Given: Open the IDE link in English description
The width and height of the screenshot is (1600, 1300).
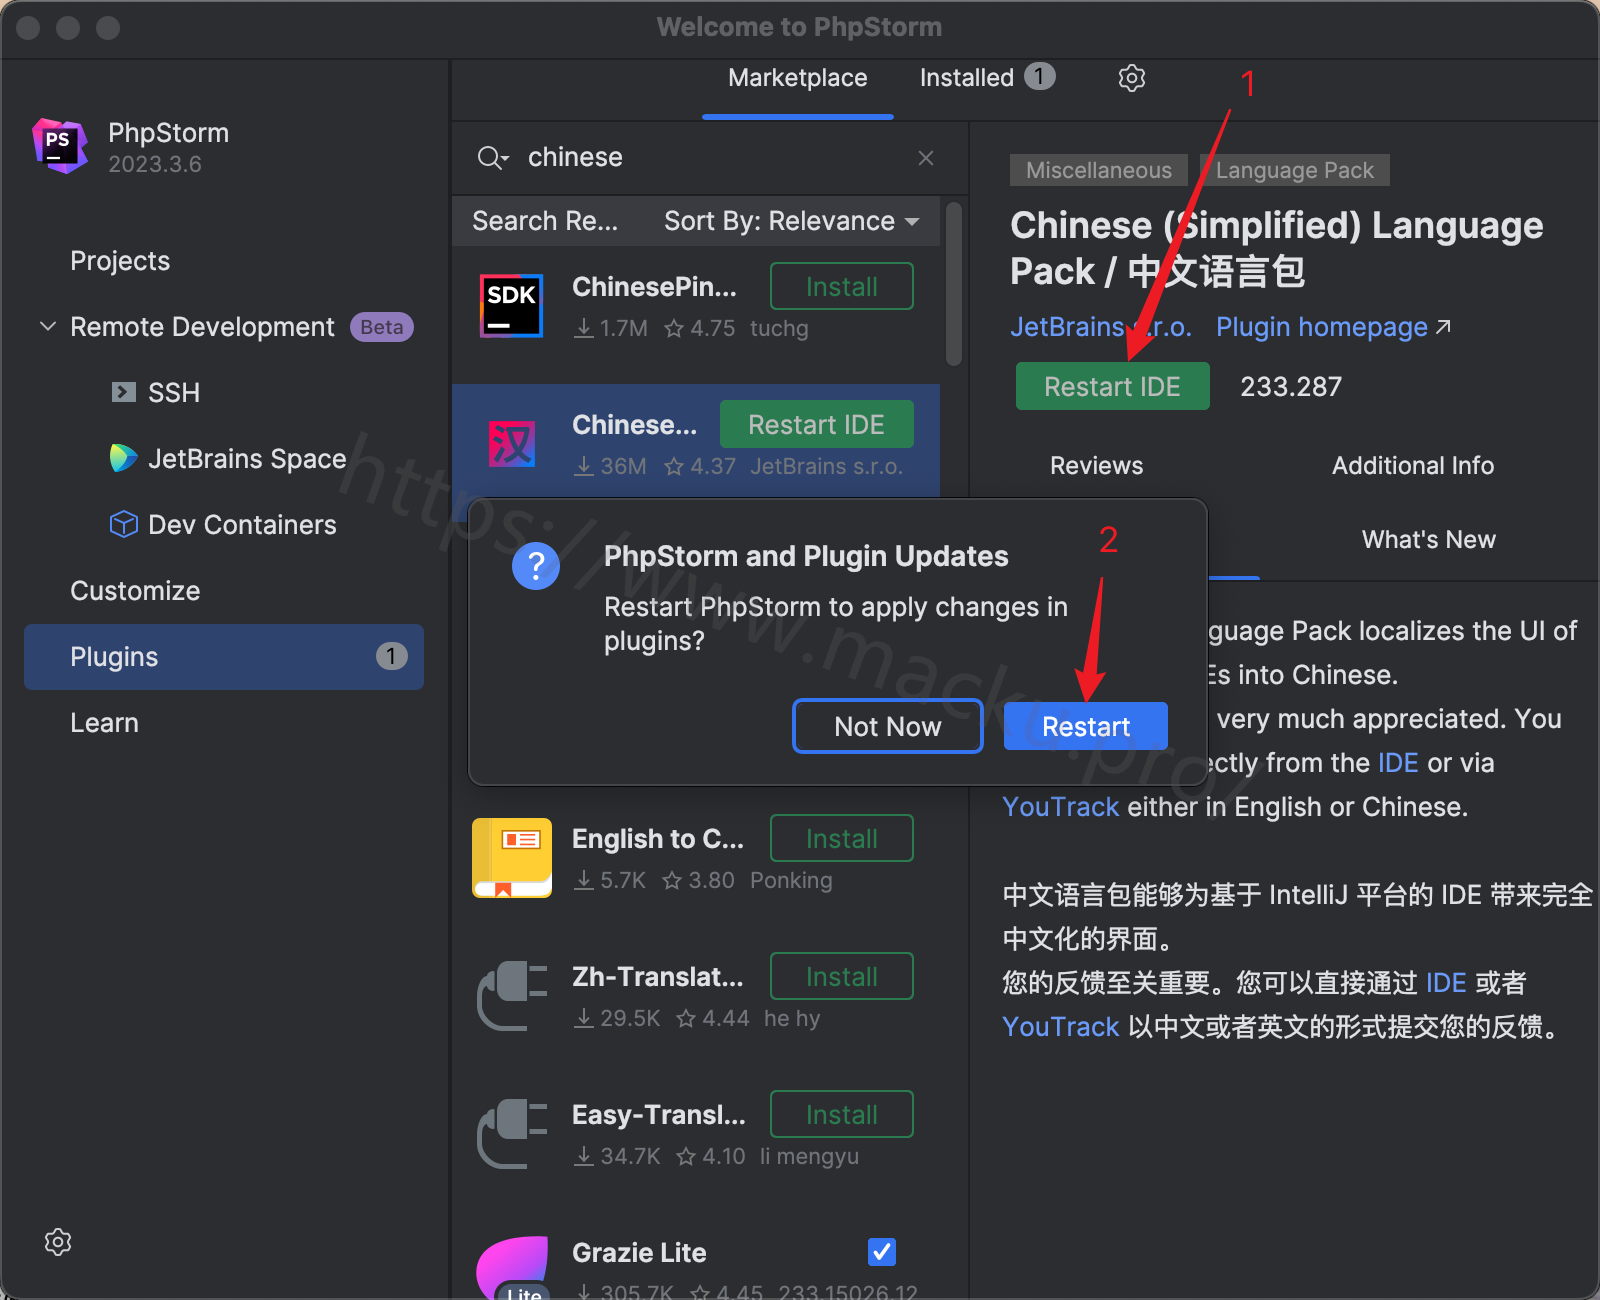Looking at the screenshot, I should [1398, 763].
